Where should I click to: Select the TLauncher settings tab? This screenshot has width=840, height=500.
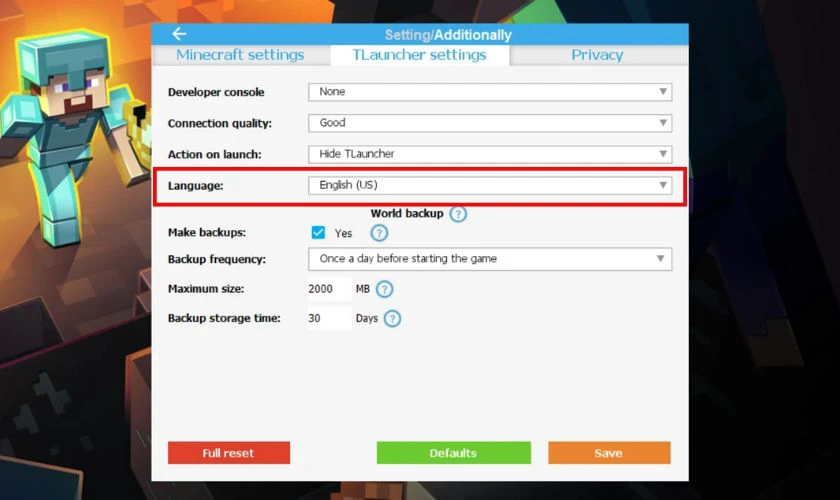coord(419,55)
